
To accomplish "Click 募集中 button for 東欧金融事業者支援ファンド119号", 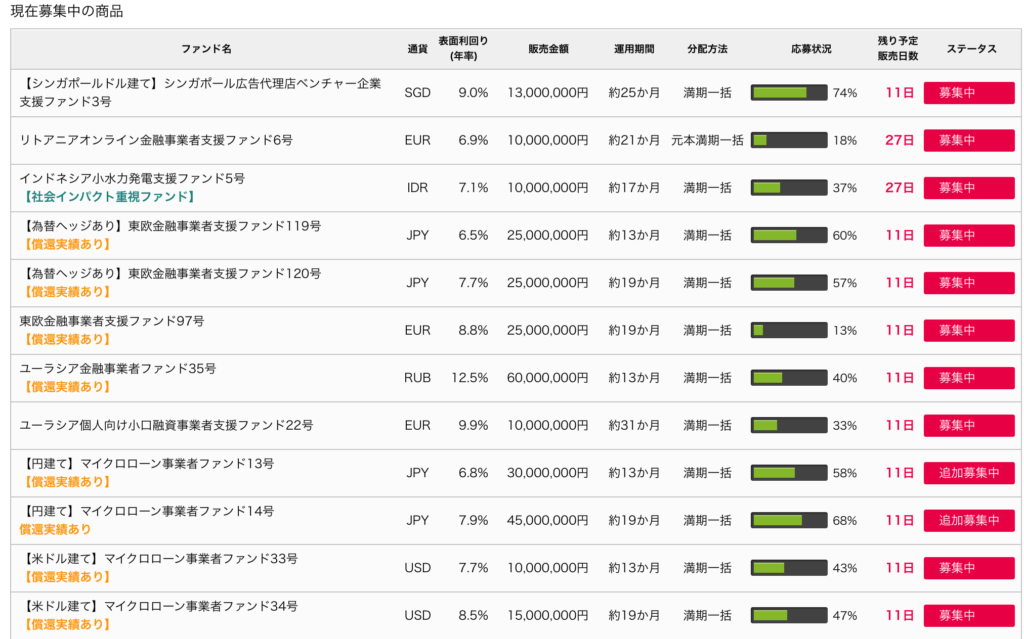I will click(968, 235).
